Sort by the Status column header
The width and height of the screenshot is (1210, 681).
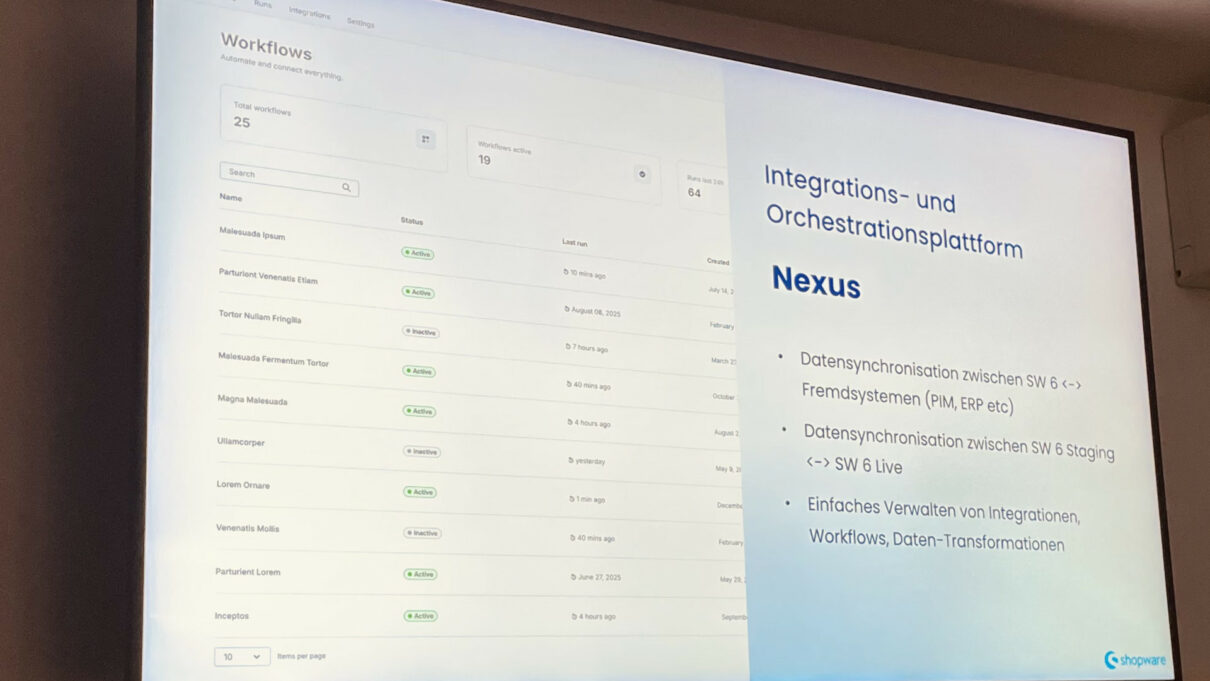pyautogui.click(x=413, y=221)
